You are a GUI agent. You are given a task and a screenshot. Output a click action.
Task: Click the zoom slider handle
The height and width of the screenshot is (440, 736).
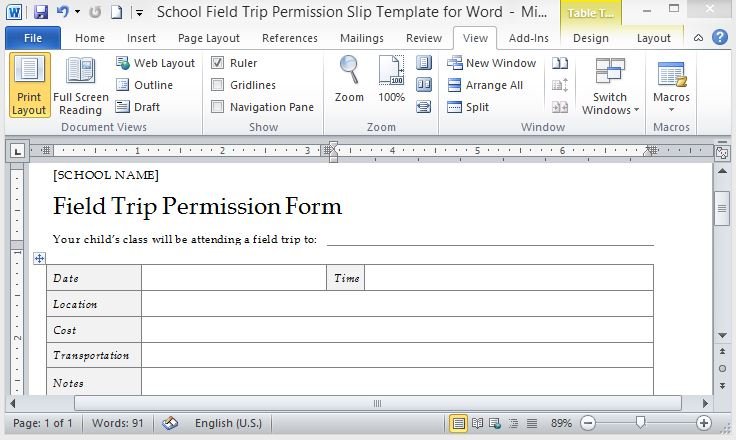(640, 423)
